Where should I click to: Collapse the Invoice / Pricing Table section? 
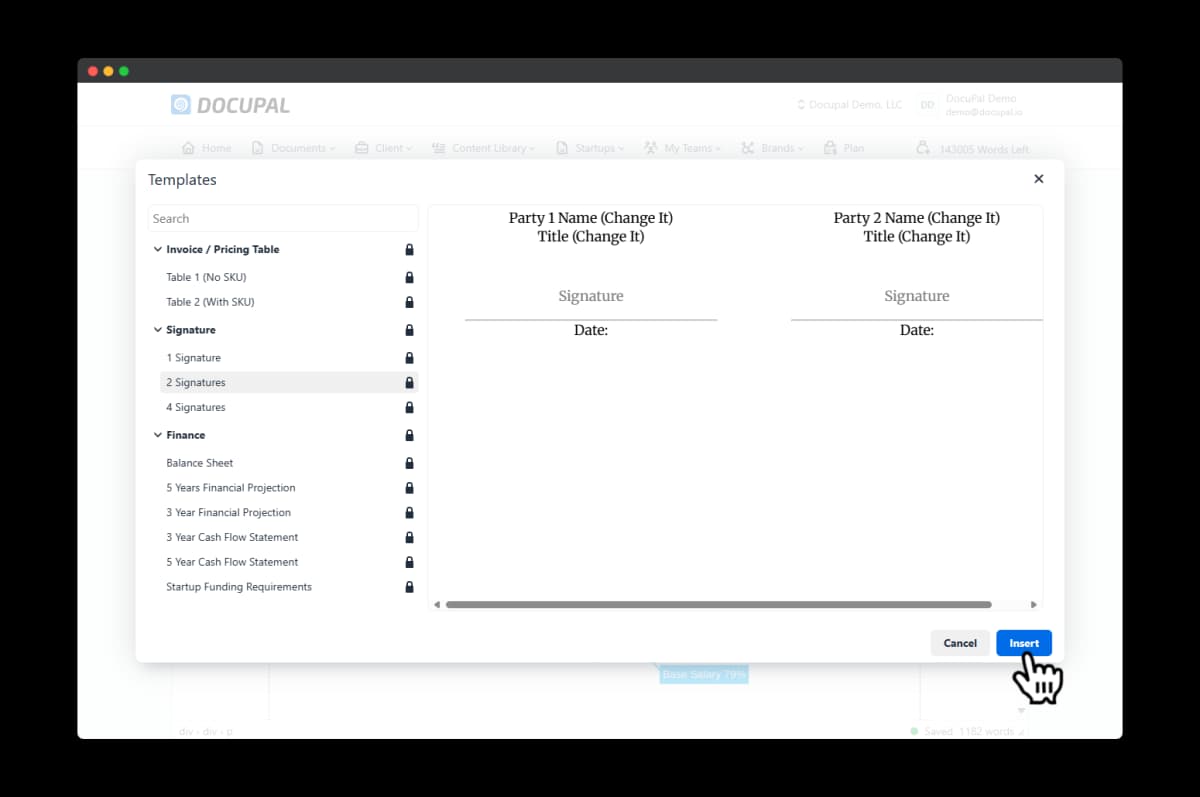pyautogui.click(x=157, y=249)
